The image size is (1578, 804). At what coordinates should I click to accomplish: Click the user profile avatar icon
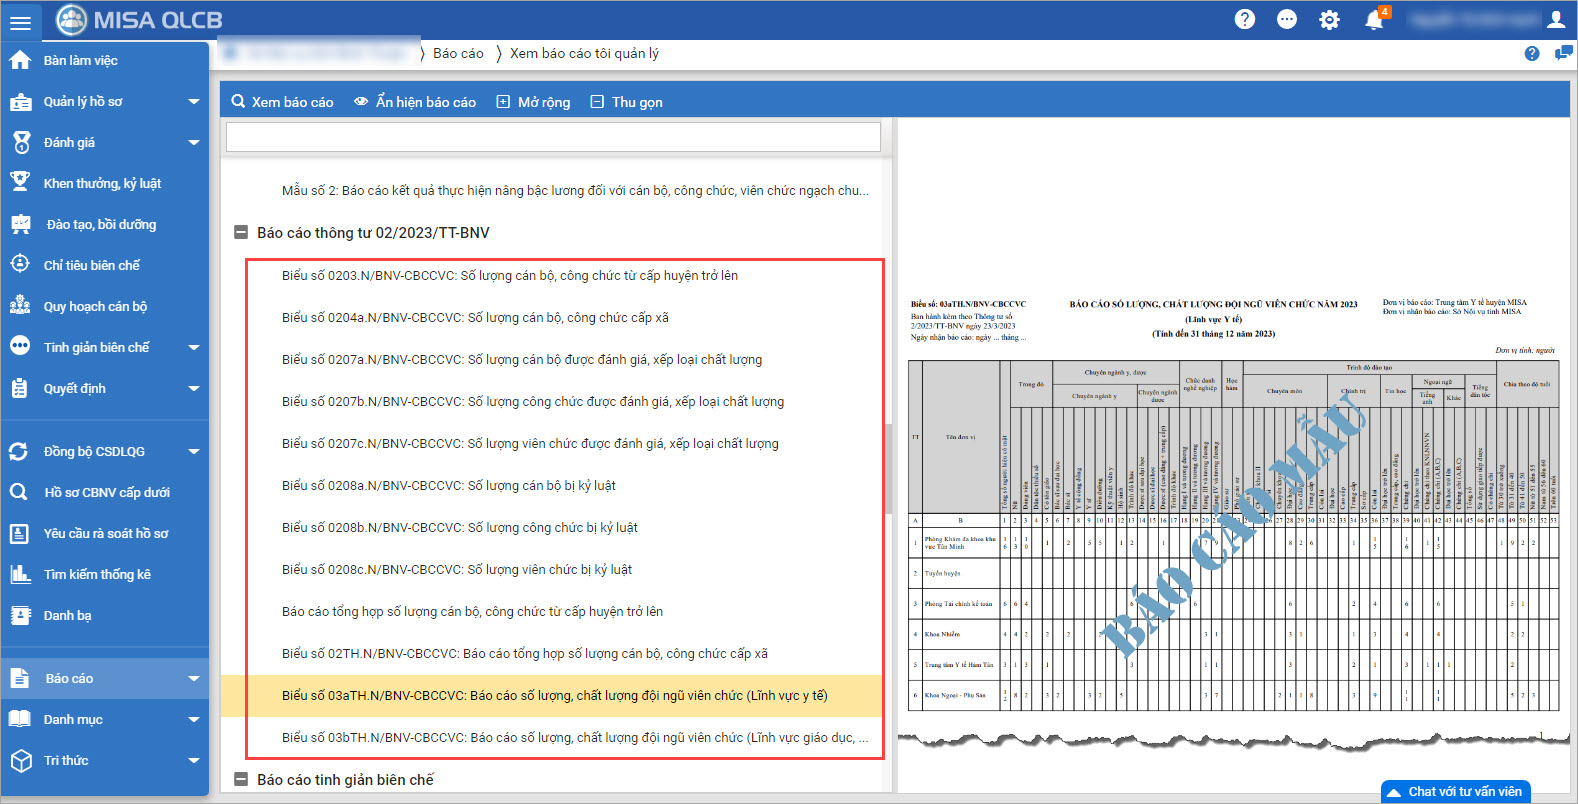pos(1556,20)
